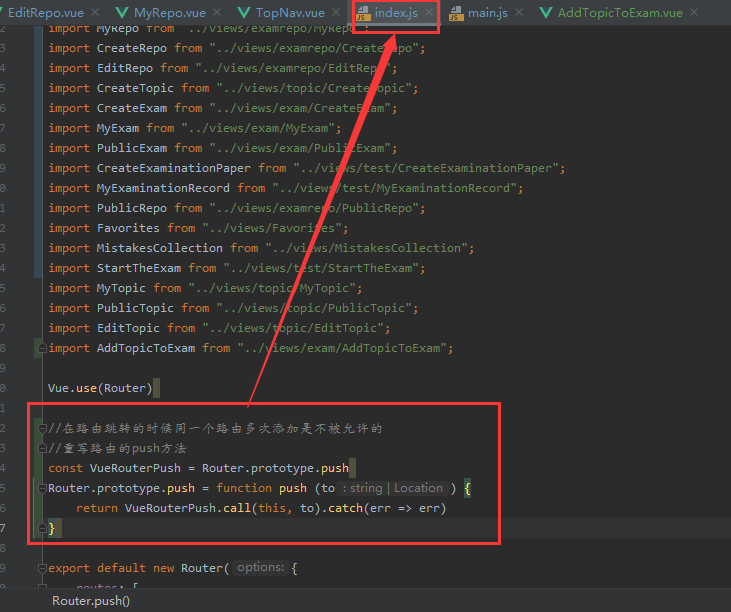Switch to the EditRepo.vue tab

[x=46, y=13]
